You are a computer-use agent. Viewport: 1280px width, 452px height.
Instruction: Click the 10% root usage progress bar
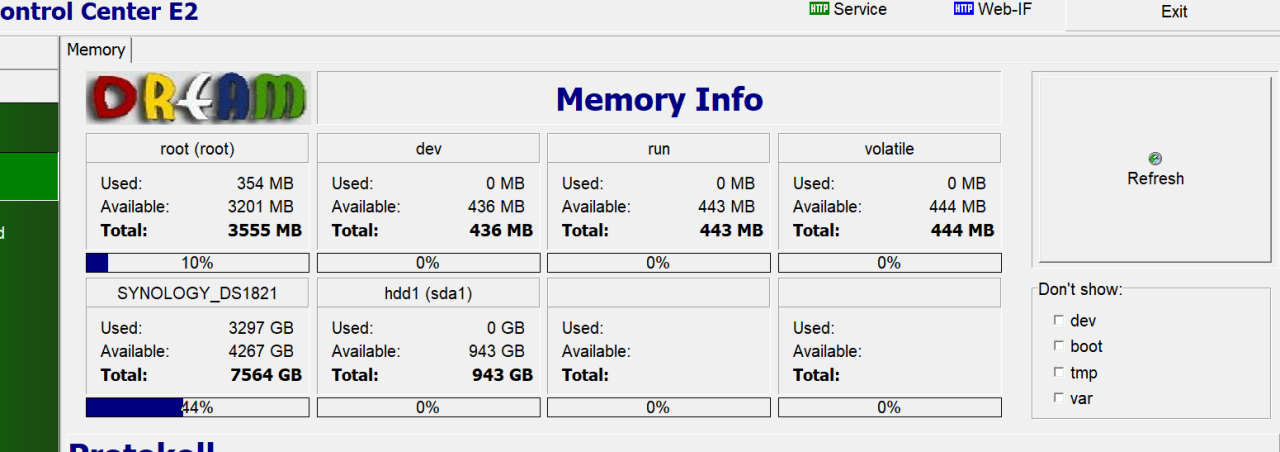[x=197, y=263]
